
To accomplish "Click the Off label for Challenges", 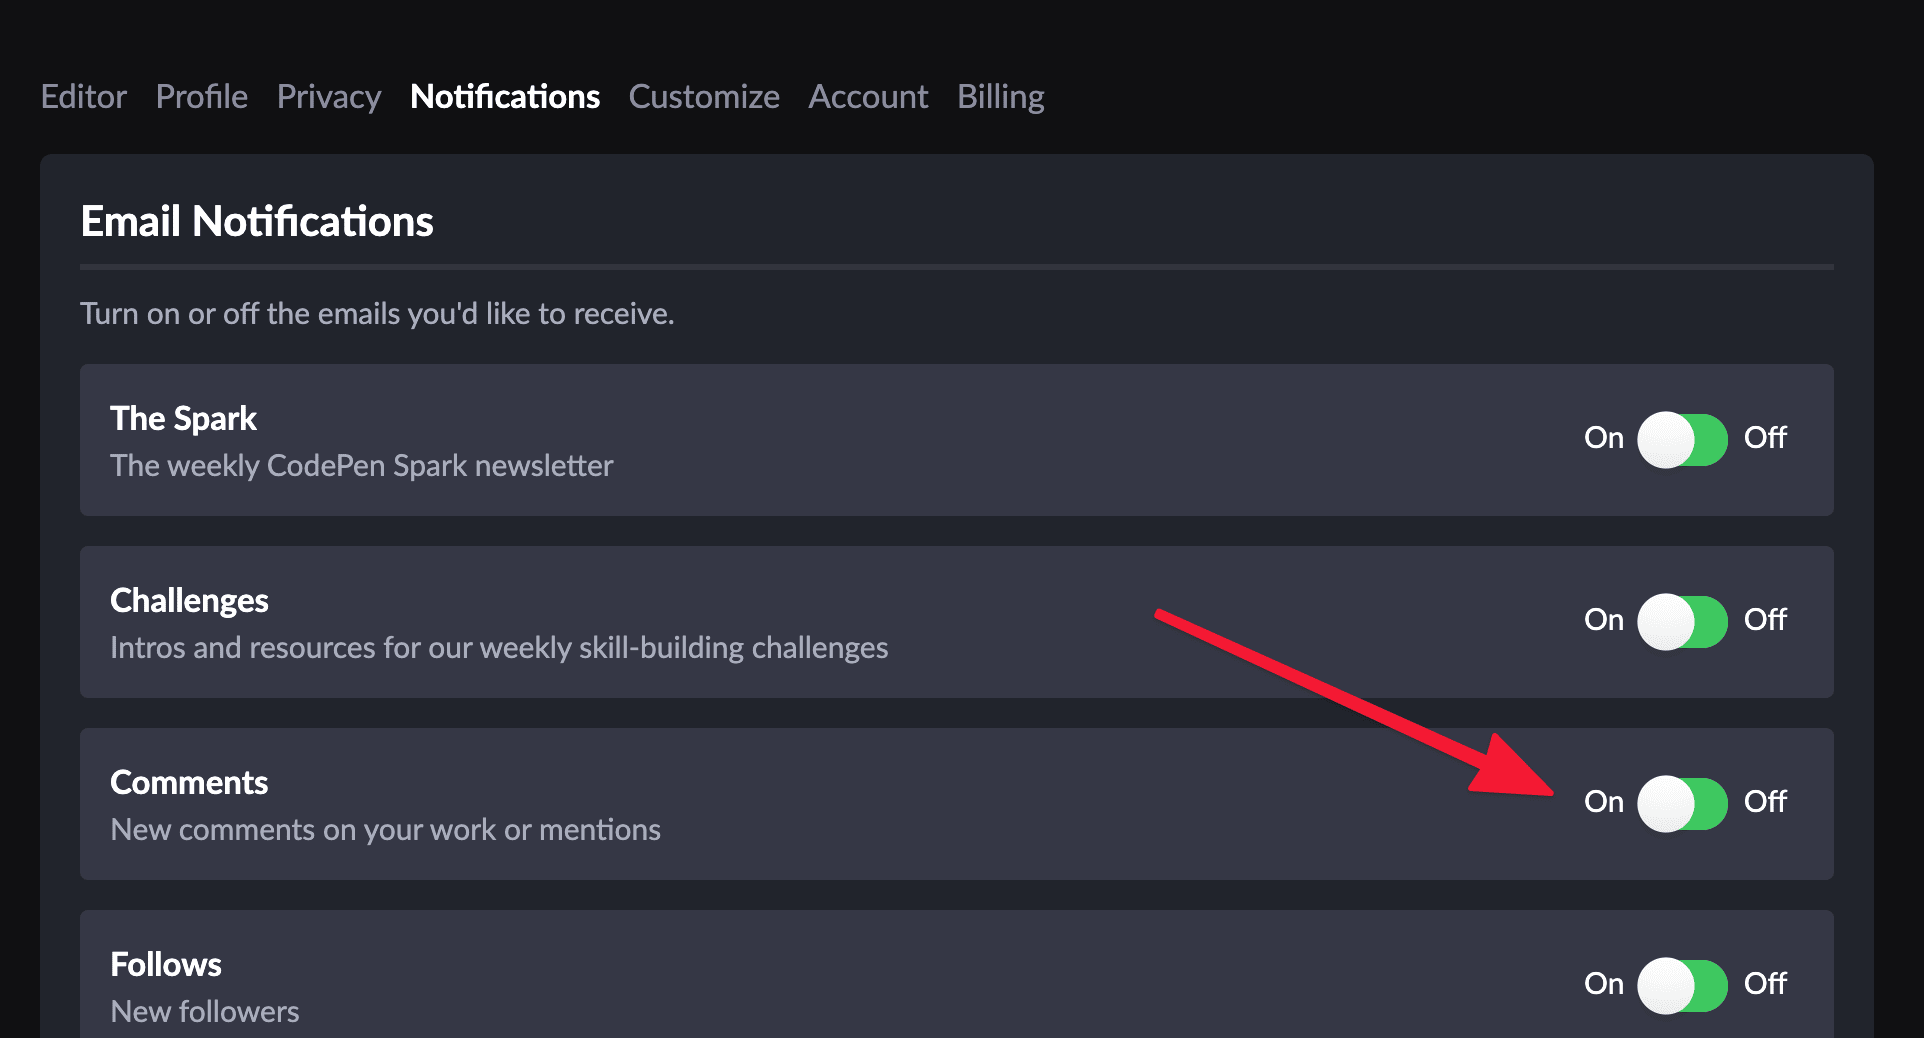I will [x=1765, y=620].
